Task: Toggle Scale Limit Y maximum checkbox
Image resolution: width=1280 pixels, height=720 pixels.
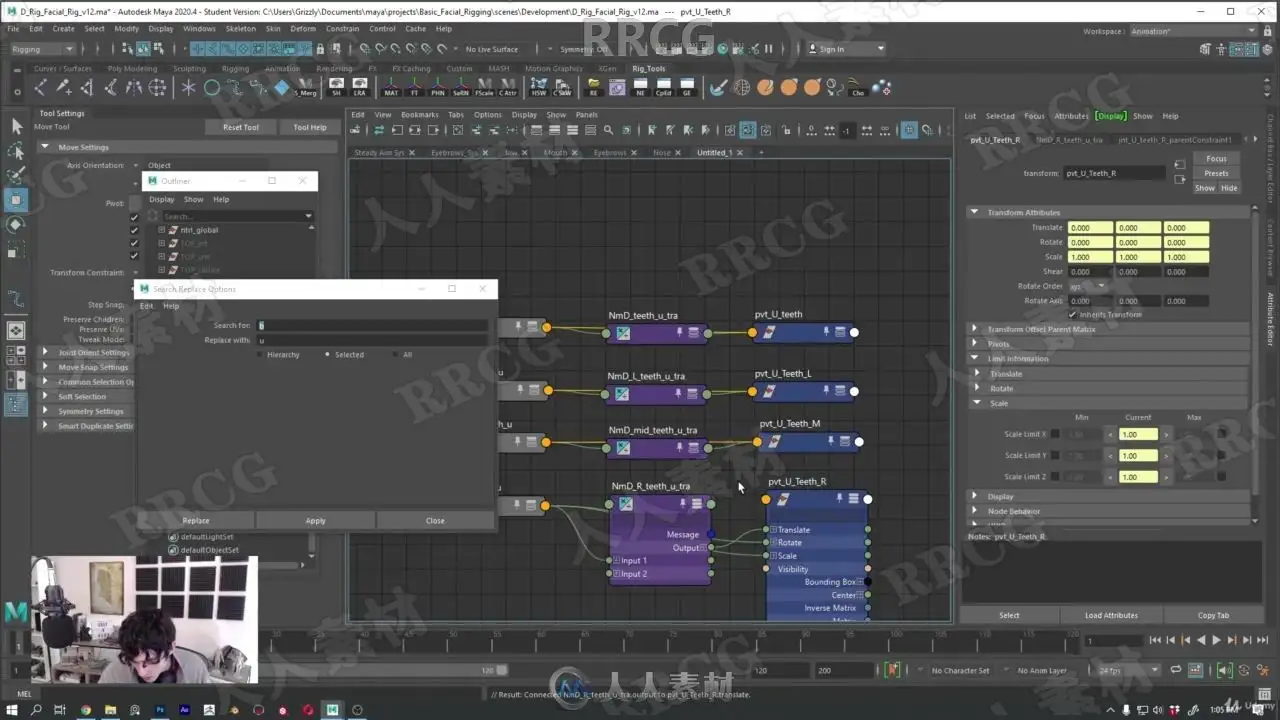Action: coord(1222,455)
